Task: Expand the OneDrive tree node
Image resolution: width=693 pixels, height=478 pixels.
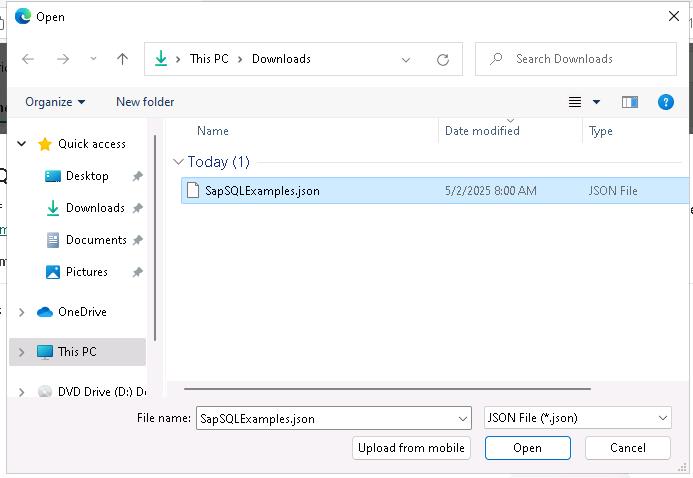Action: 22,312
